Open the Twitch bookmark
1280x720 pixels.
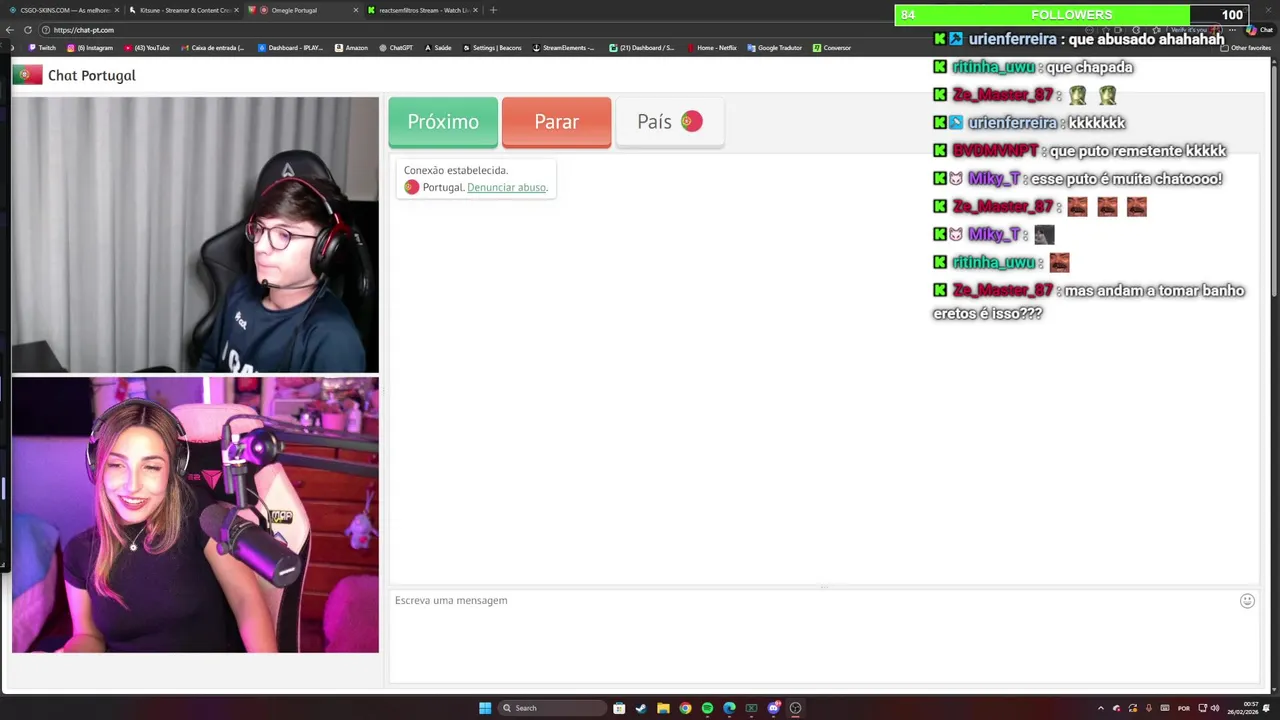[x=41, y=48]
